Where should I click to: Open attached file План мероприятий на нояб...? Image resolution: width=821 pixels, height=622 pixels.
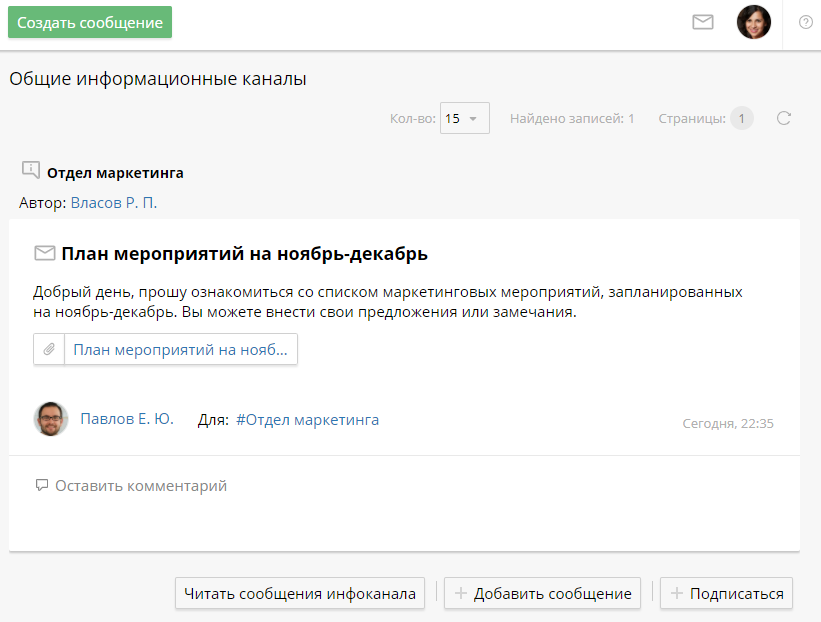pos(180,350)
